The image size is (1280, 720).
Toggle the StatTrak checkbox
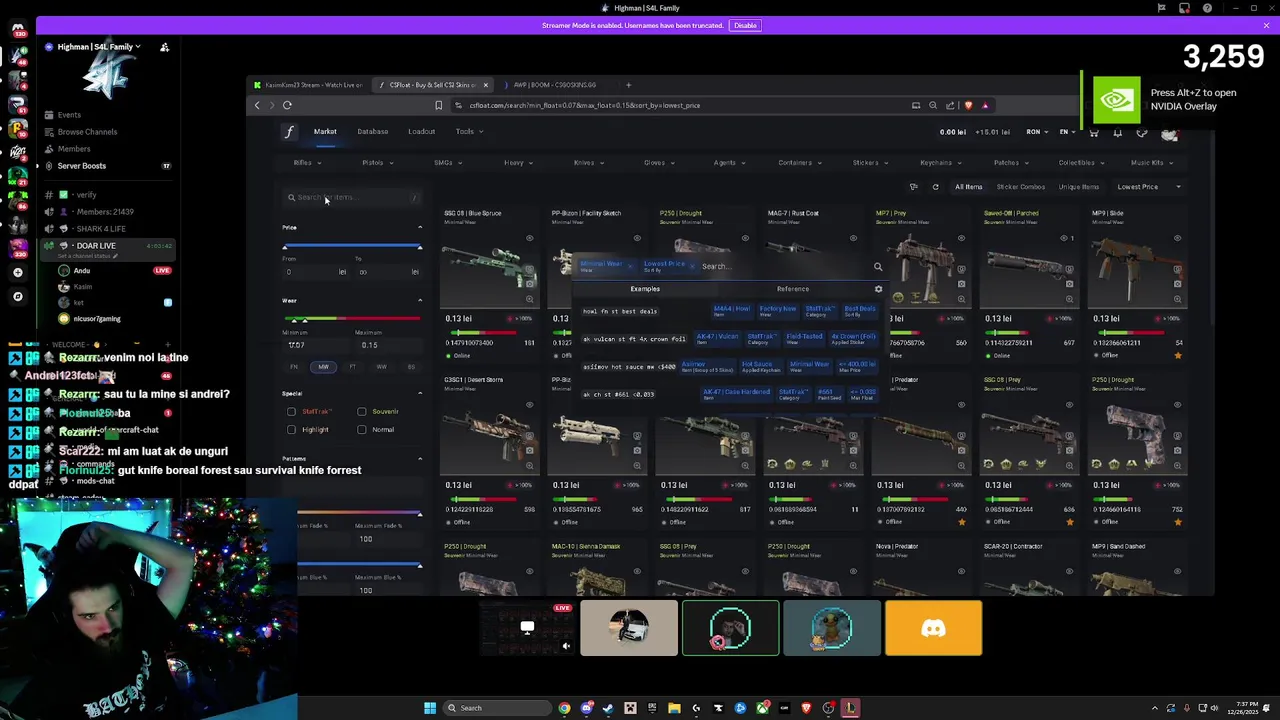point(292,411)
